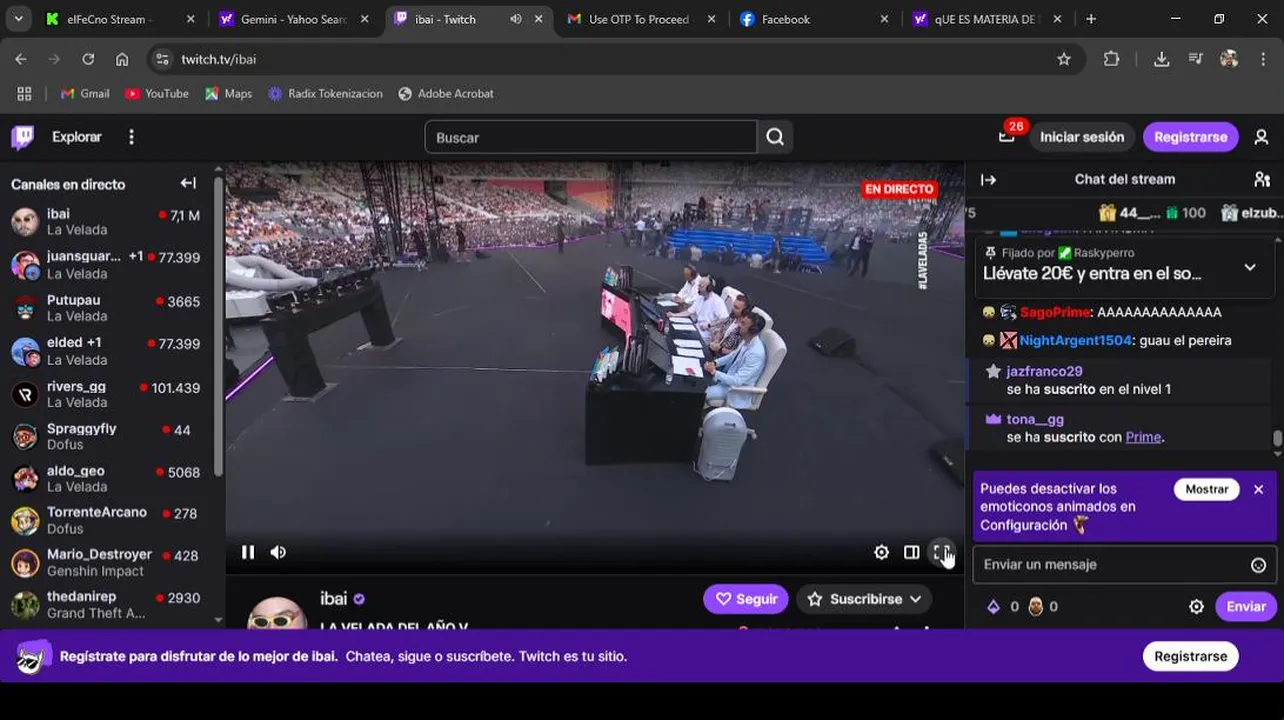The width and height of the screenshot is (1284, 720).
Task: Expand the pinned message chevron
Action: (1250, 268)
